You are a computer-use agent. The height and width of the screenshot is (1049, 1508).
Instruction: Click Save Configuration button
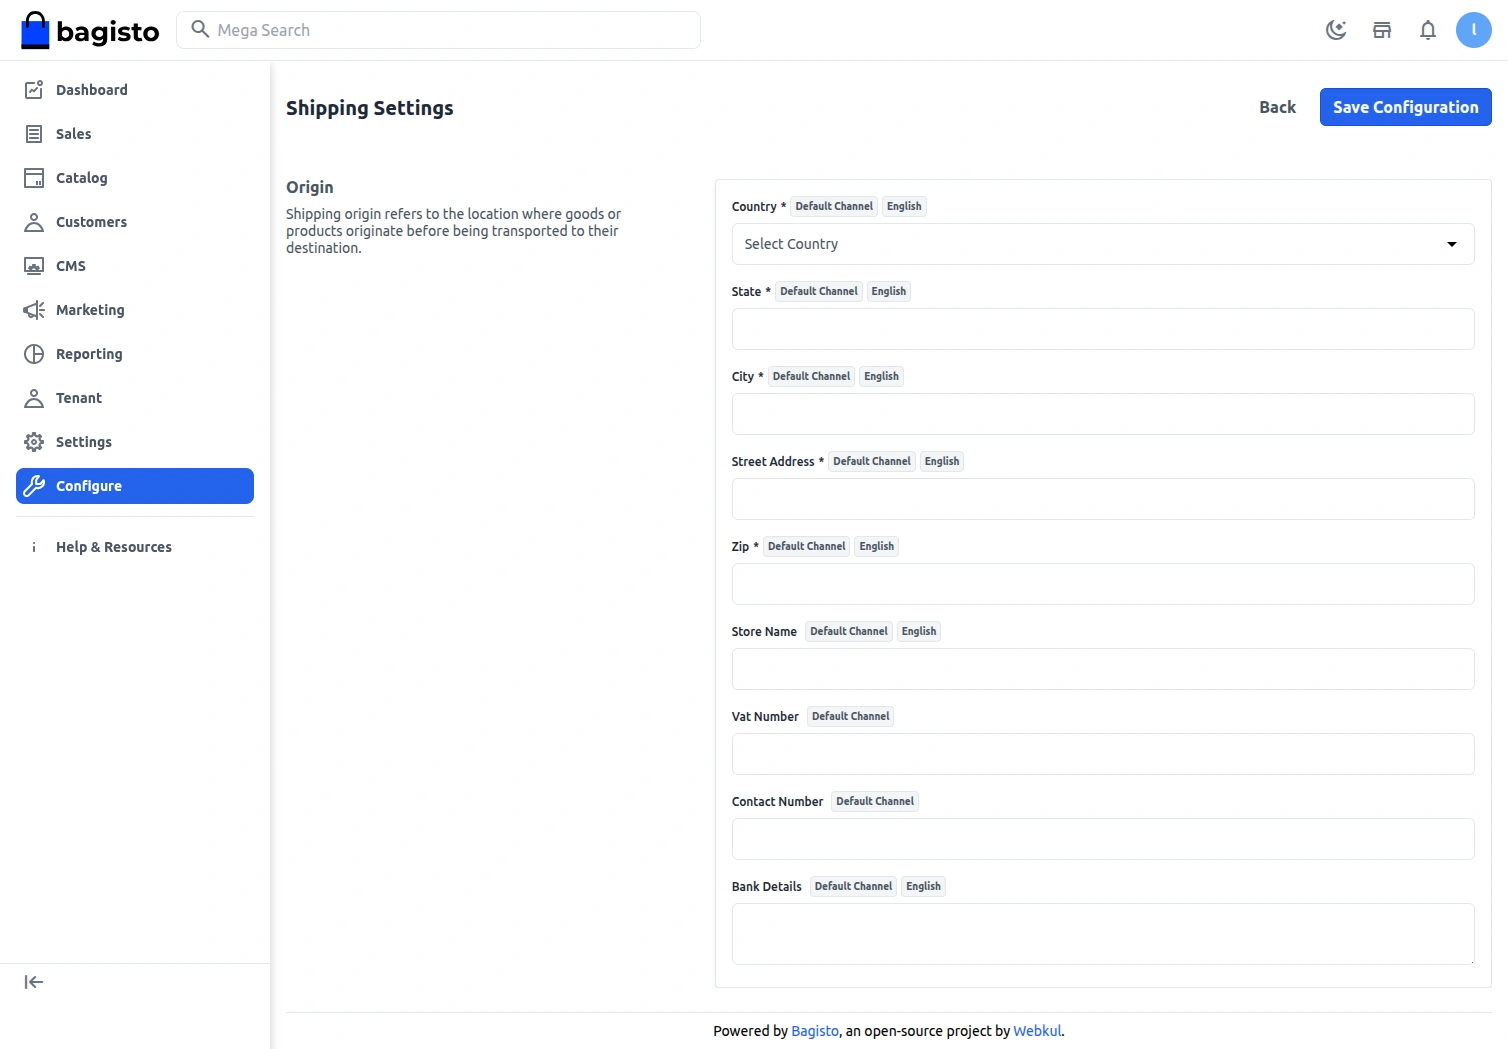[1405, 107]
